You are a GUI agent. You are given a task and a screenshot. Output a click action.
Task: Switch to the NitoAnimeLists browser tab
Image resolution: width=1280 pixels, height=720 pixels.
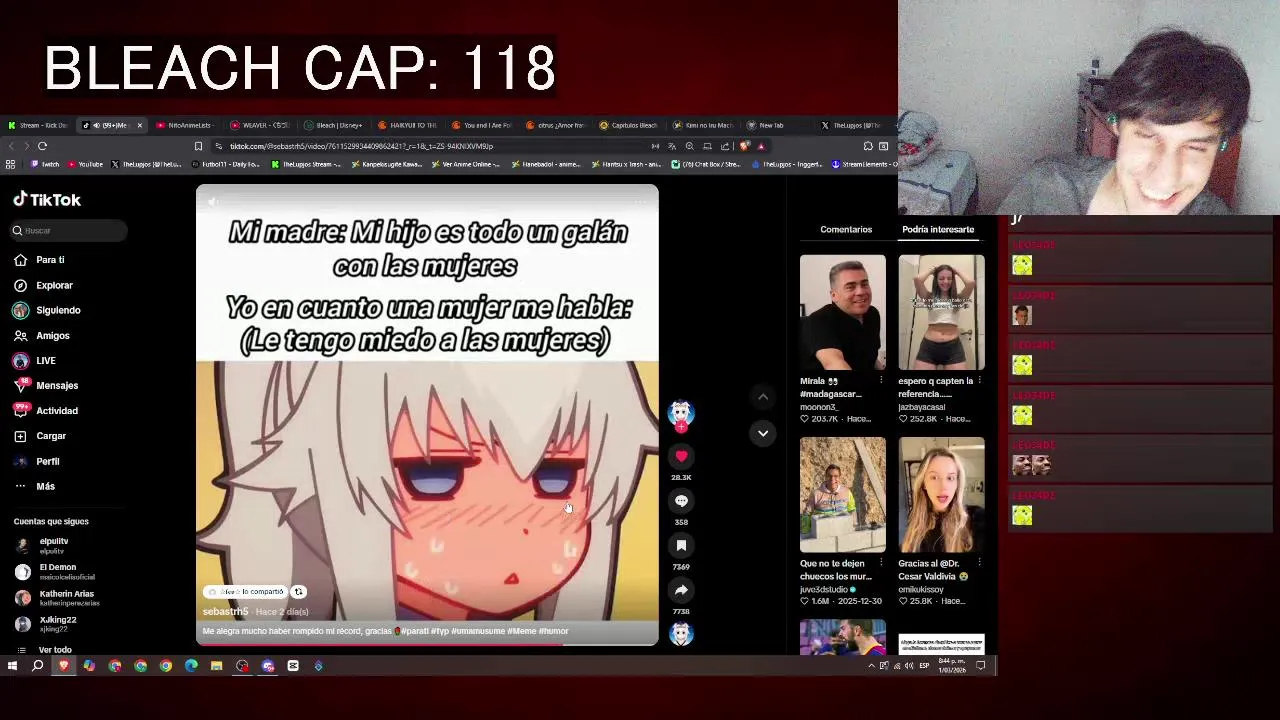click(x=184, y=125)
